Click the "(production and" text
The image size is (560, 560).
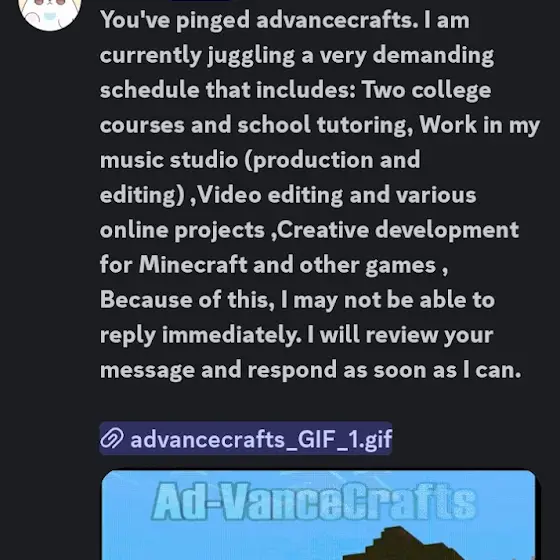[x=332, y=160]
